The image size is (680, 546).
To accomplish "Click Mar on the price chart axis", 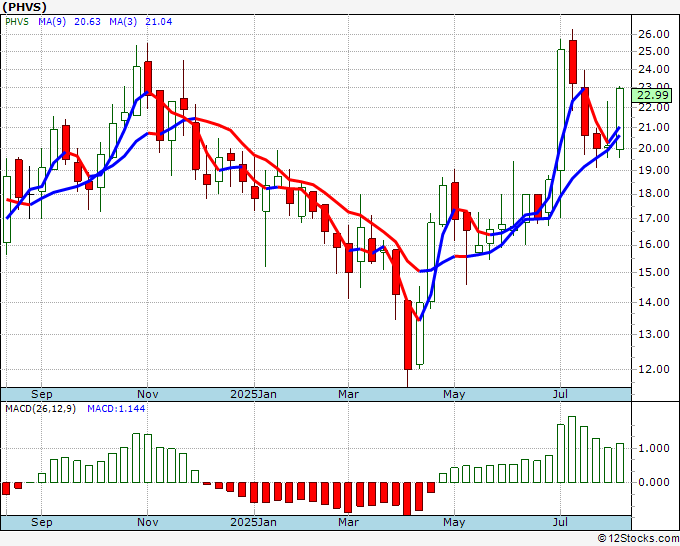I will coord(348,394).
